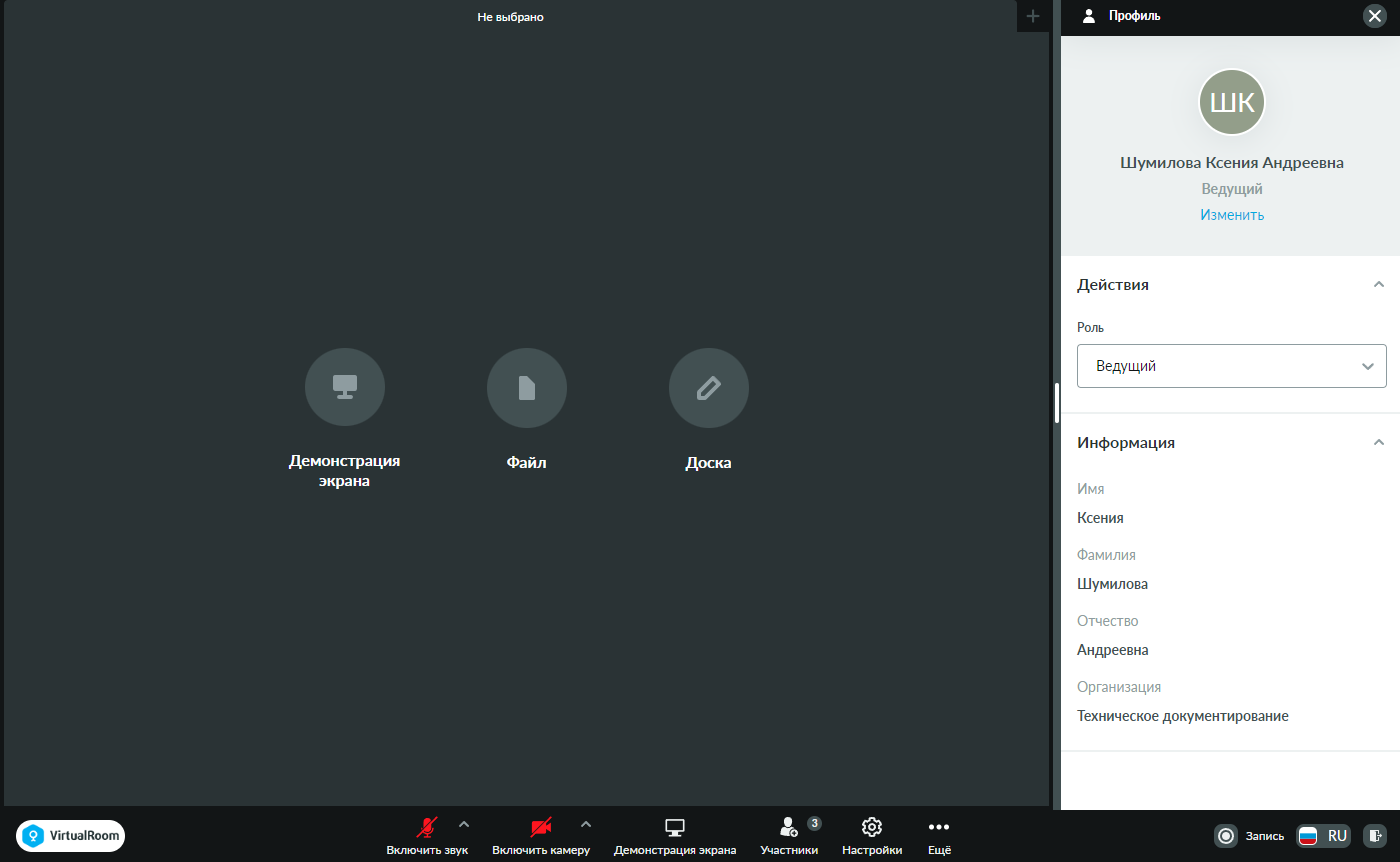This screenshot has height=862, width=1400.
Task: Click the VirtualRoom logo
Action: [x=71, y=835]
